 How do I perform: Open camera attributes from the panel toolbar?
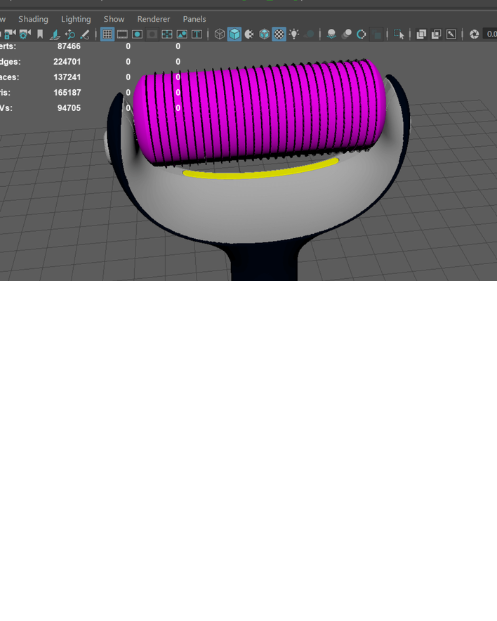pos(25,34)
